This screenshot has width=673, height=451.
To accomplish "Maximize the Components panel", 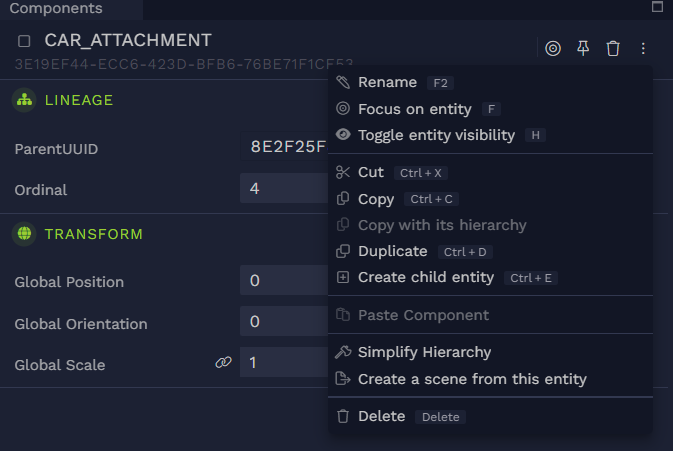I will (657, 7).
